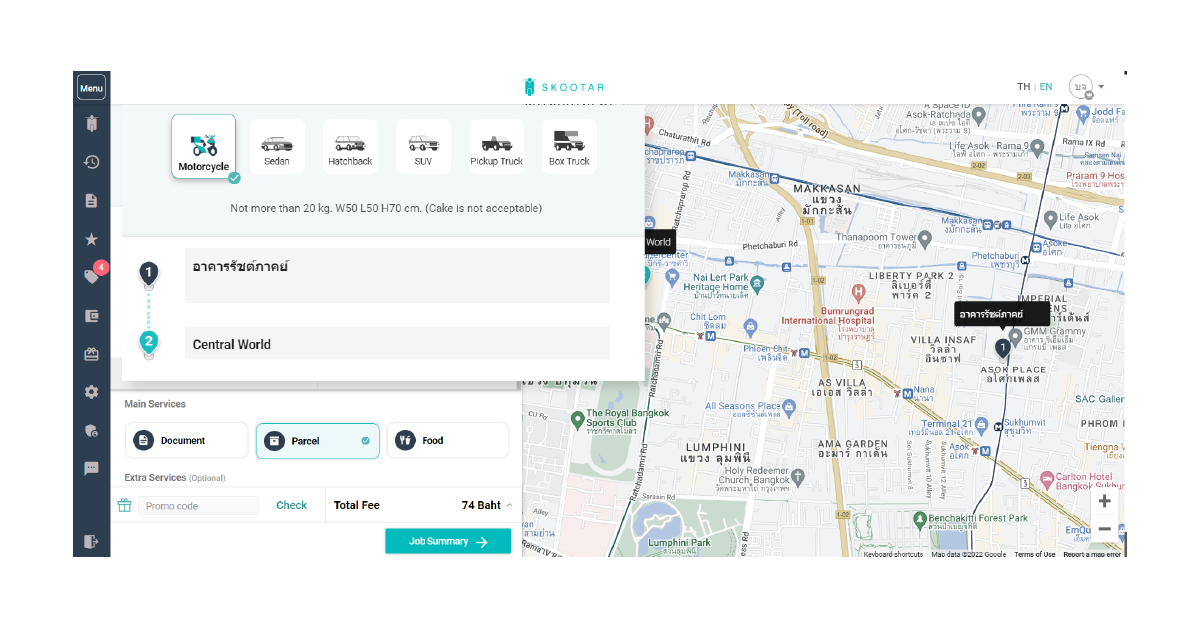Screen dimensions: 1200x628
Task: Click map marker 1 at Asok Place
Action: [x=1003, y=348]
